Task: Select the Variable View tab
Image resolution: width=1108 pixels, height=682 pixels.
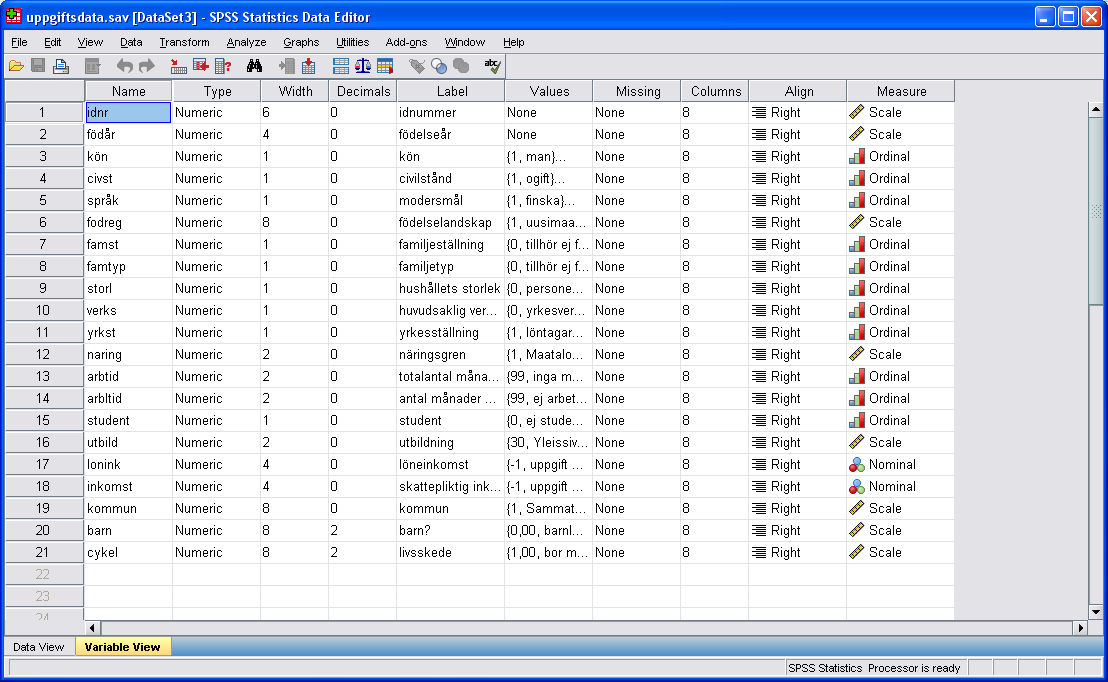Action: (122, 647)
